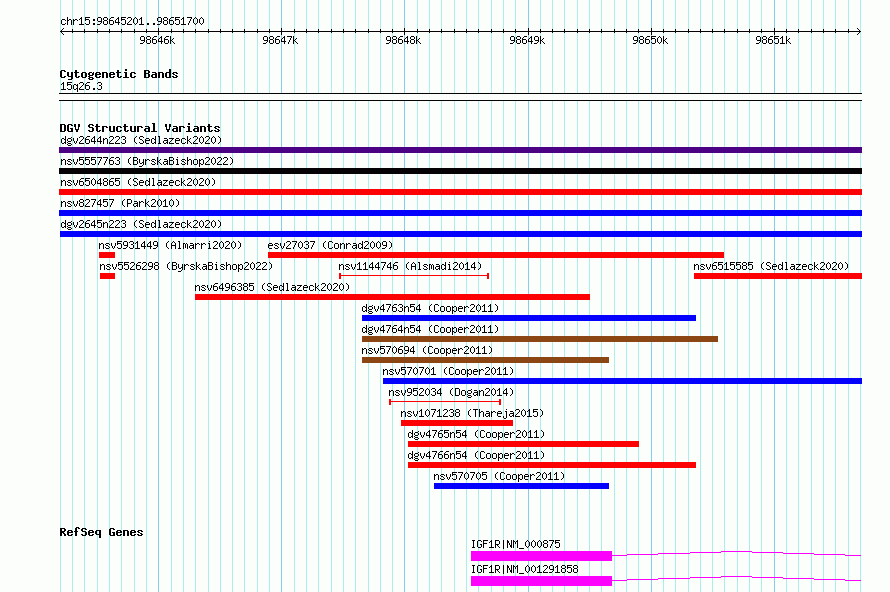Click the red nsv6504865 variant bar
Viewport: 890px width, 592px height.
460,192
